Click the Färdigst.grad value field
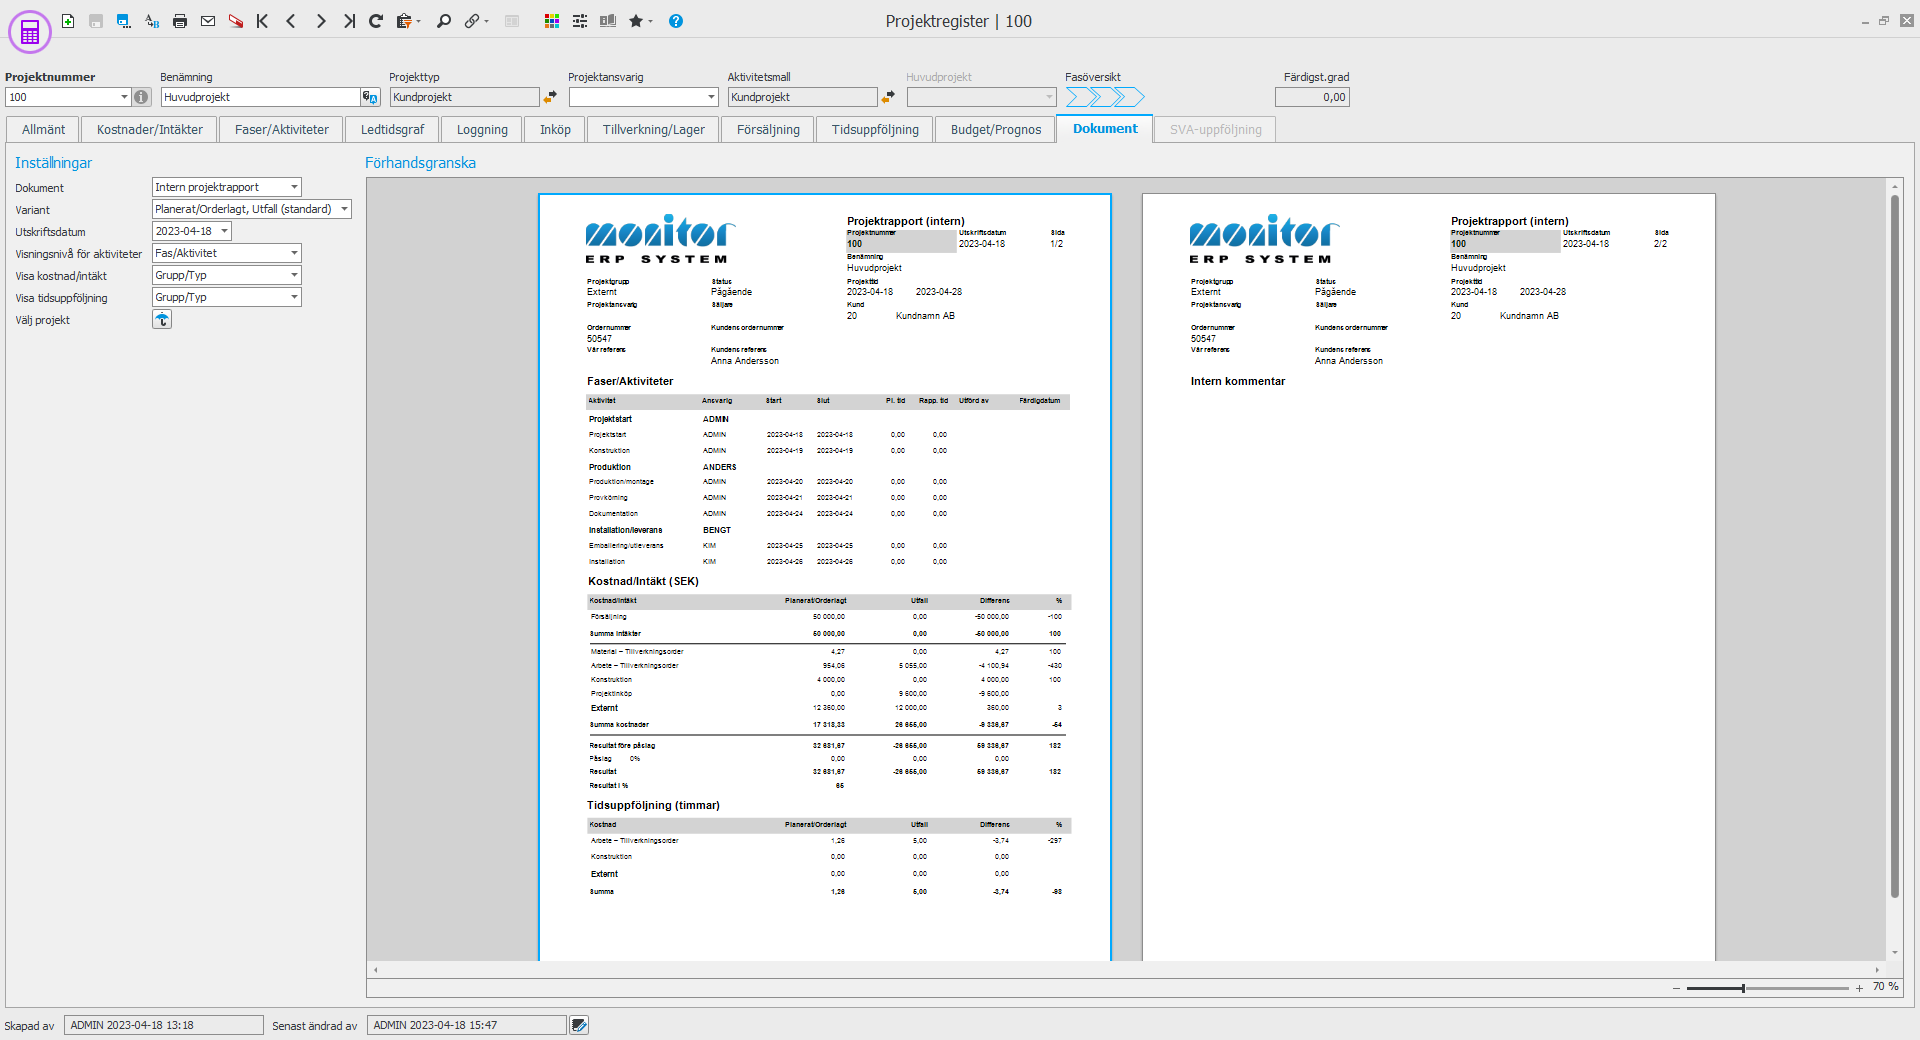The height and width of the screenshot is (1040, 1920). (x=1312, y=97)
